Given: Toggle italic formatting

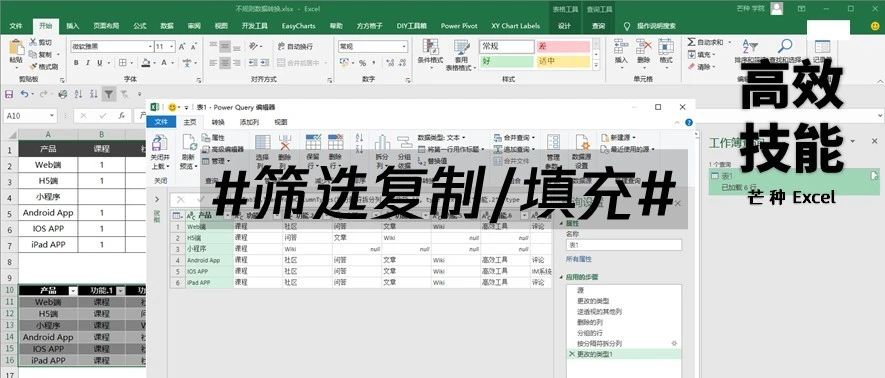Looking at the screenshot, I should pyautogui.click(x=89, y=63).
